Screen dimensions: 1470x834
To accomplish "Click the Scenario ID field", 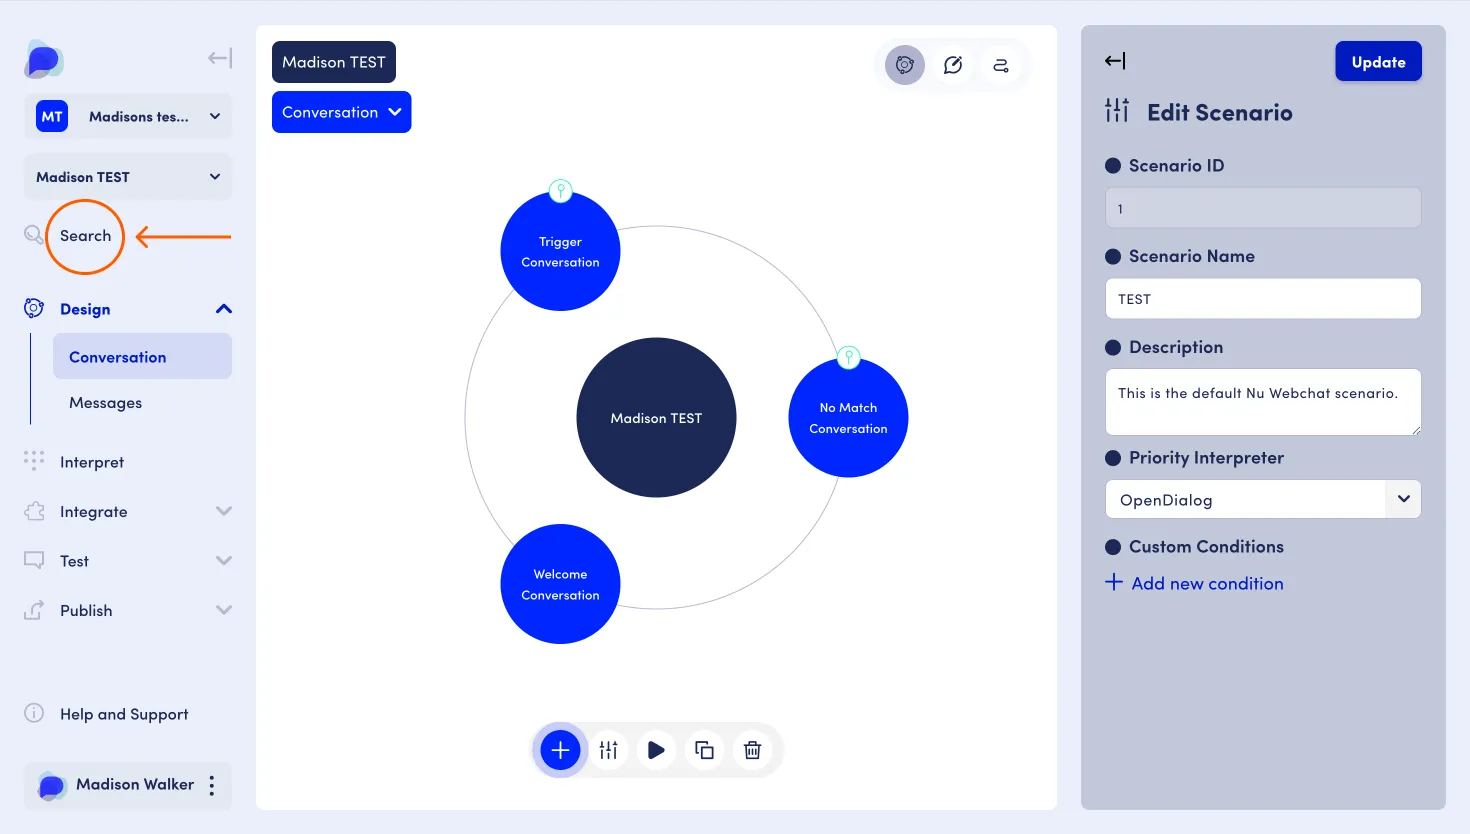I will (1263, 208).
